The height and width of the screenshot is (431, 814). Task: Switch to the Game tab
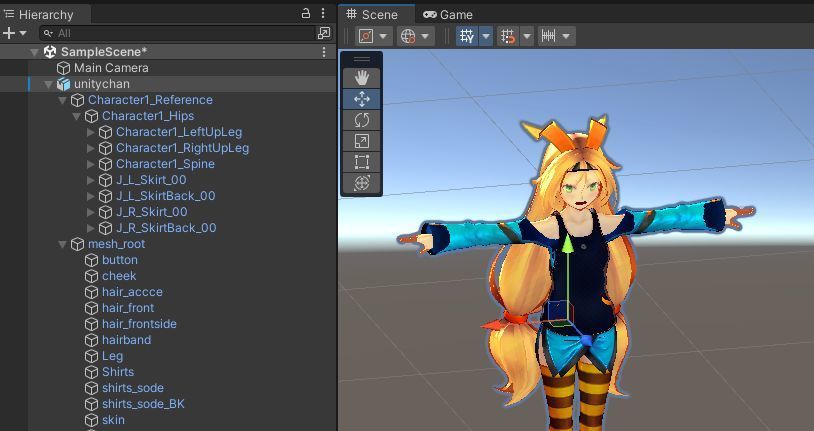pos(447,15)
